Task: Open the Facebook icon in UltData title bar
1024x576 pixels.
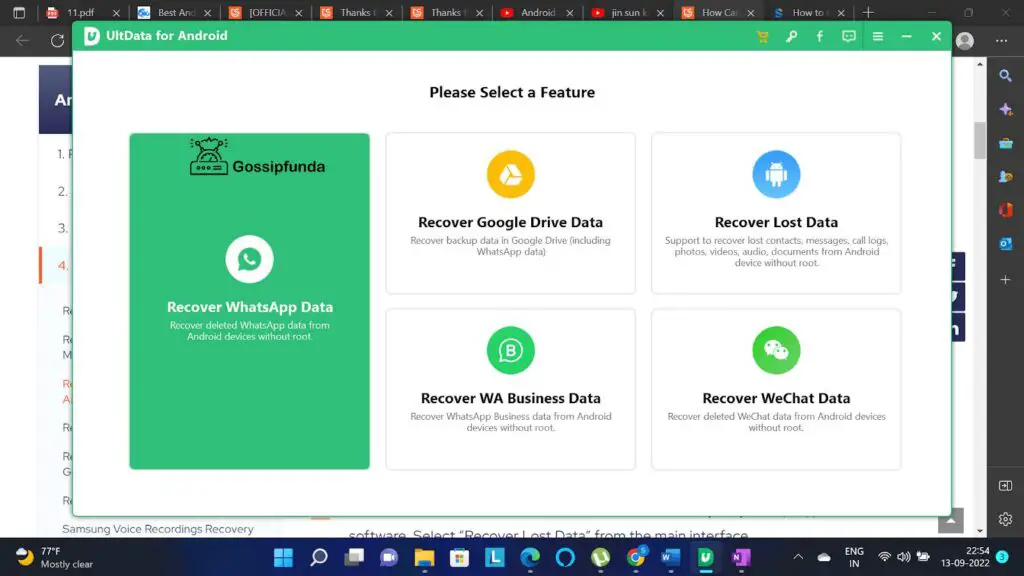Action: 820,37
